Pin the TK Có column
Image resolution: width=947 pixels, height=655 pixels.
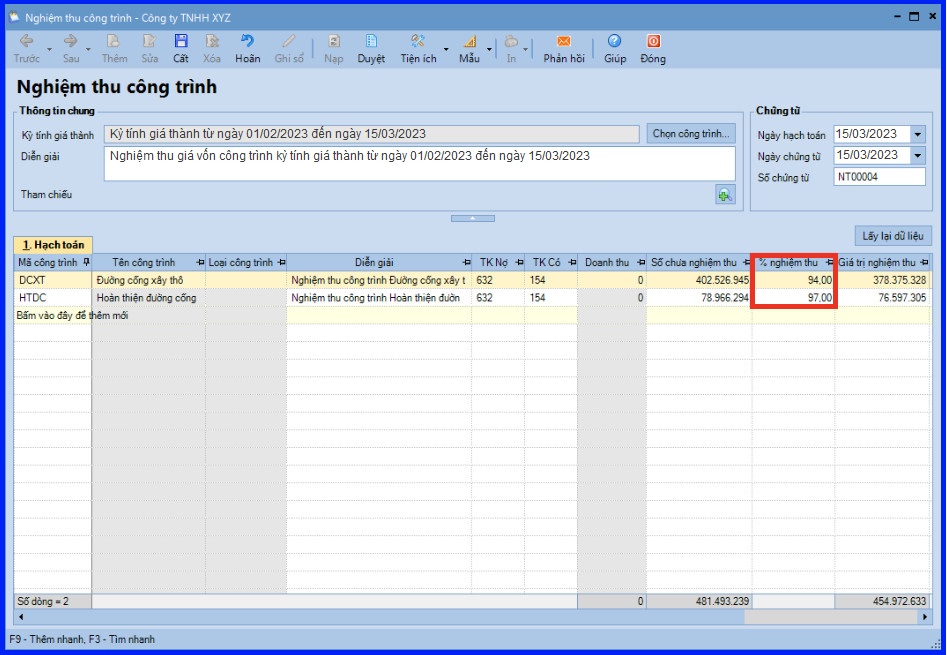tap(572, 263)
